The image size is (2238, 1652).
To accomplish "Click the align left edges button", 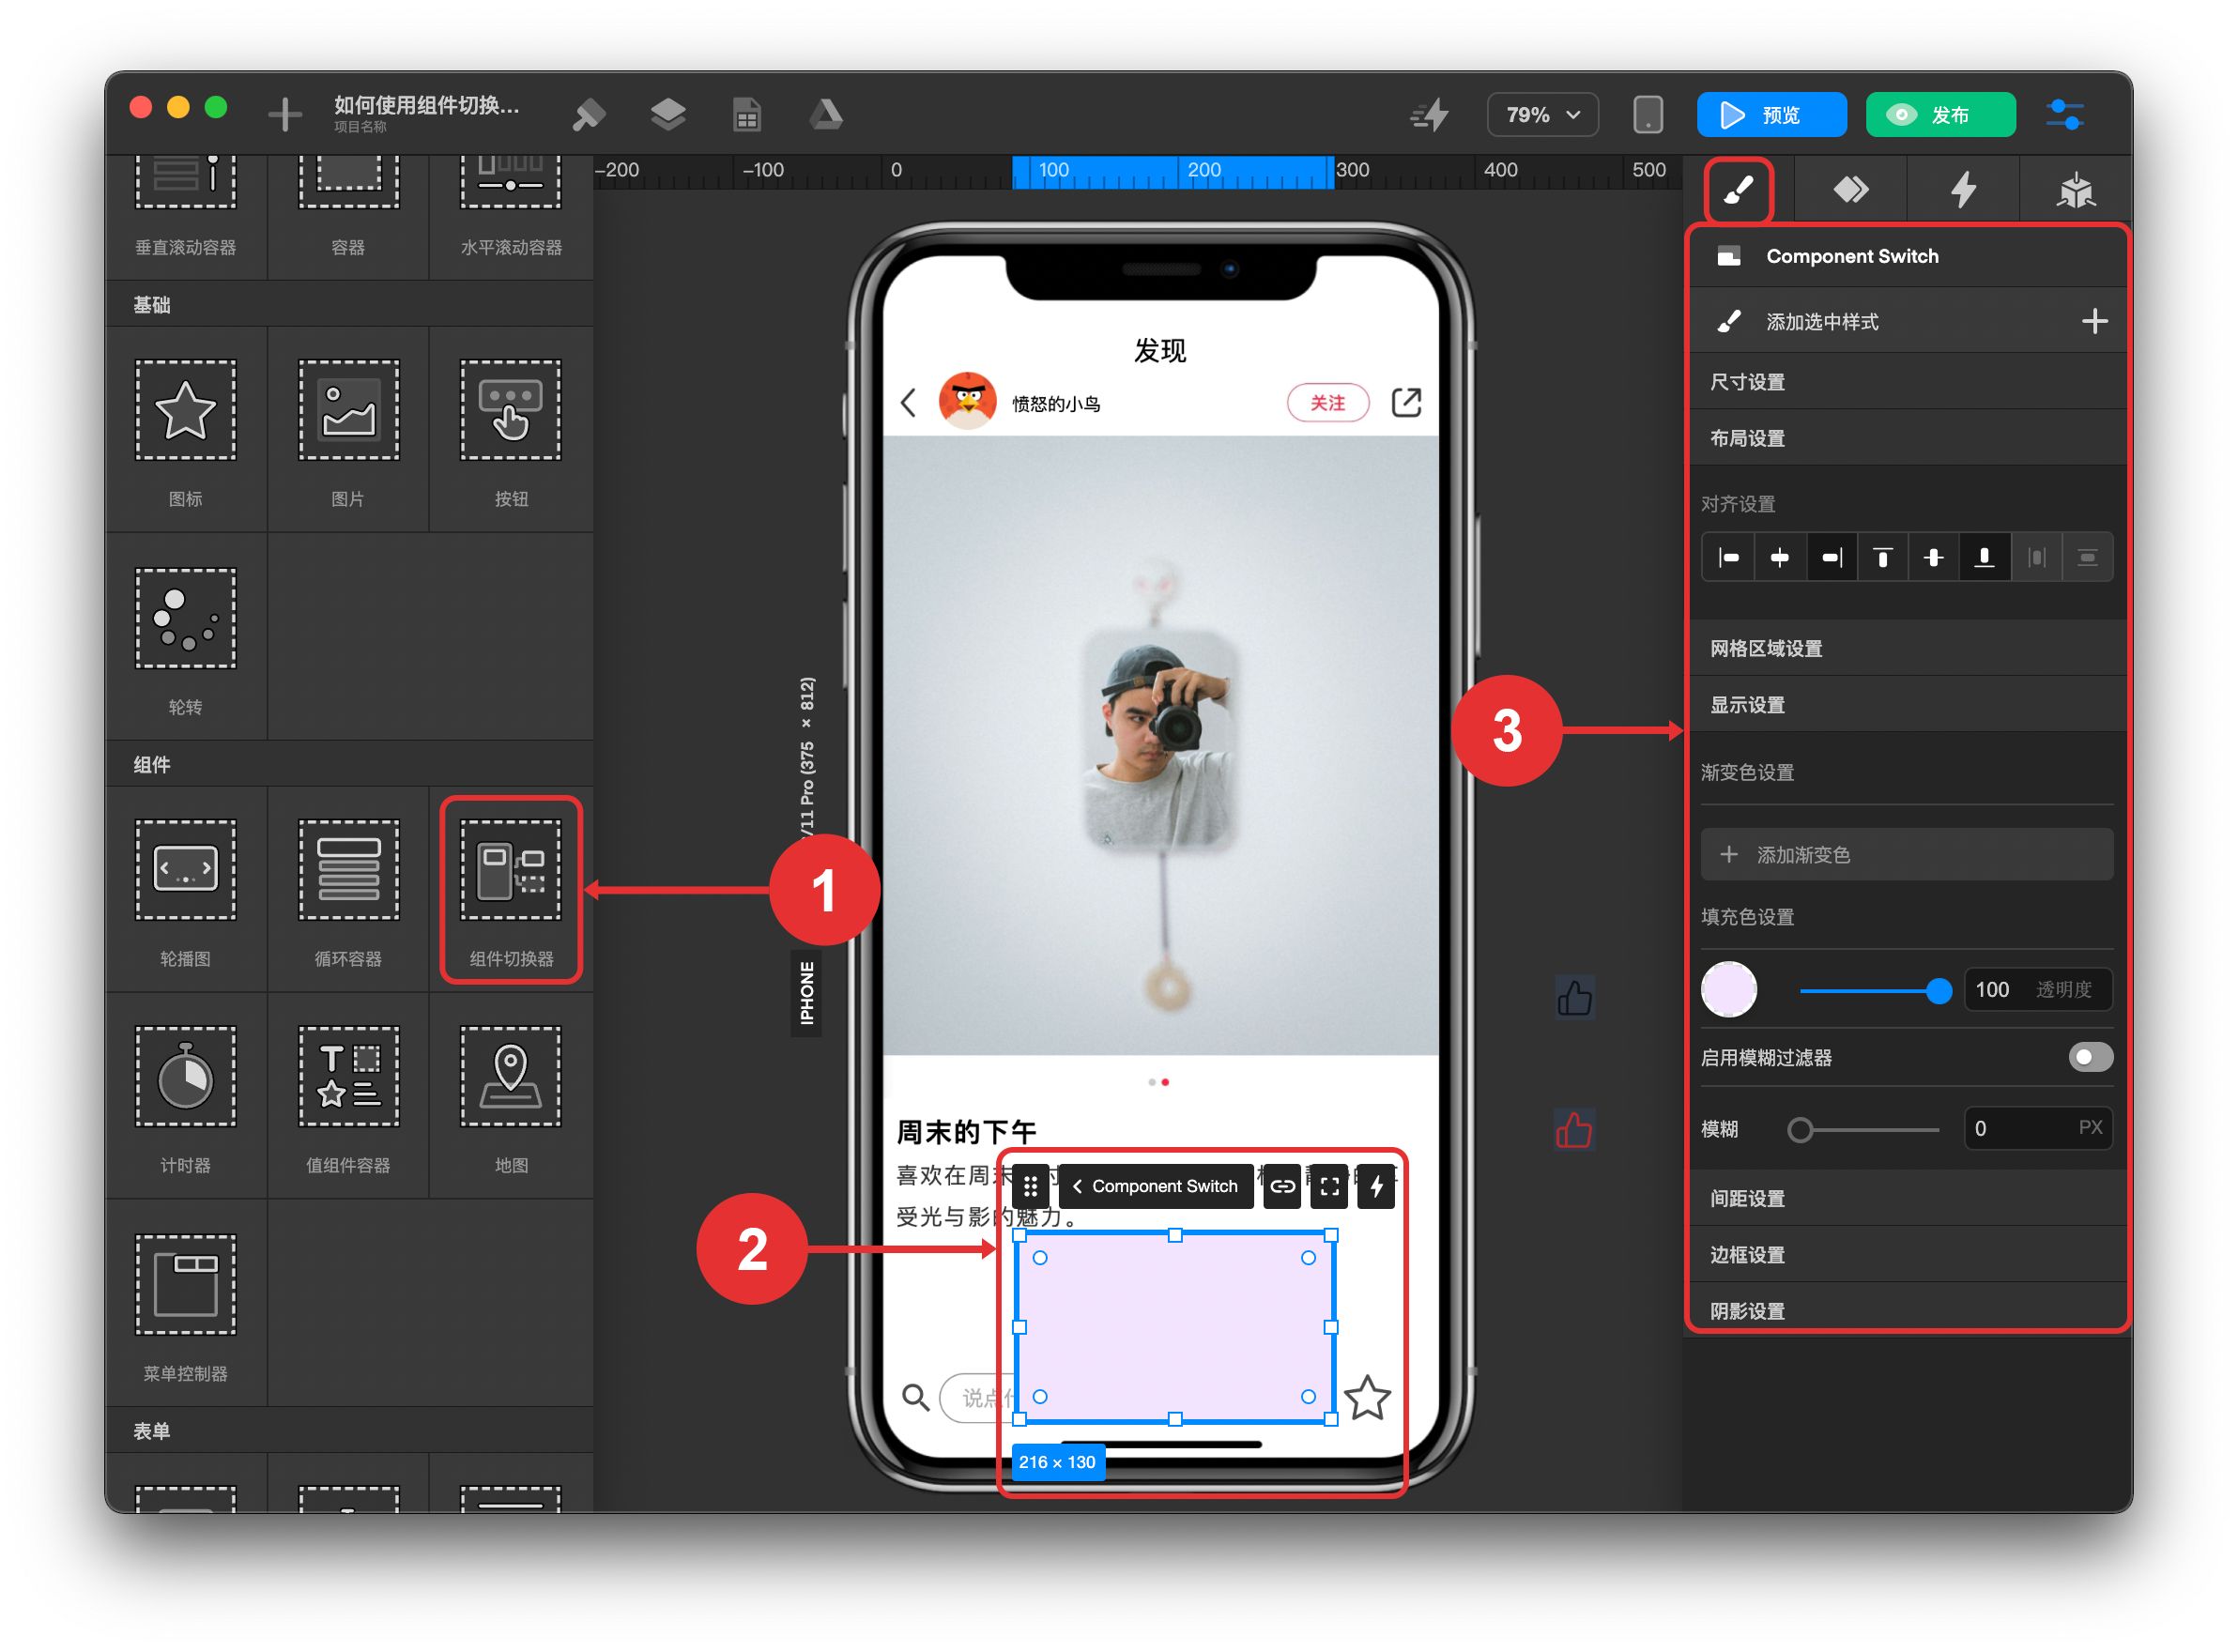I will pyautogui.click(x=1729, y=558).
